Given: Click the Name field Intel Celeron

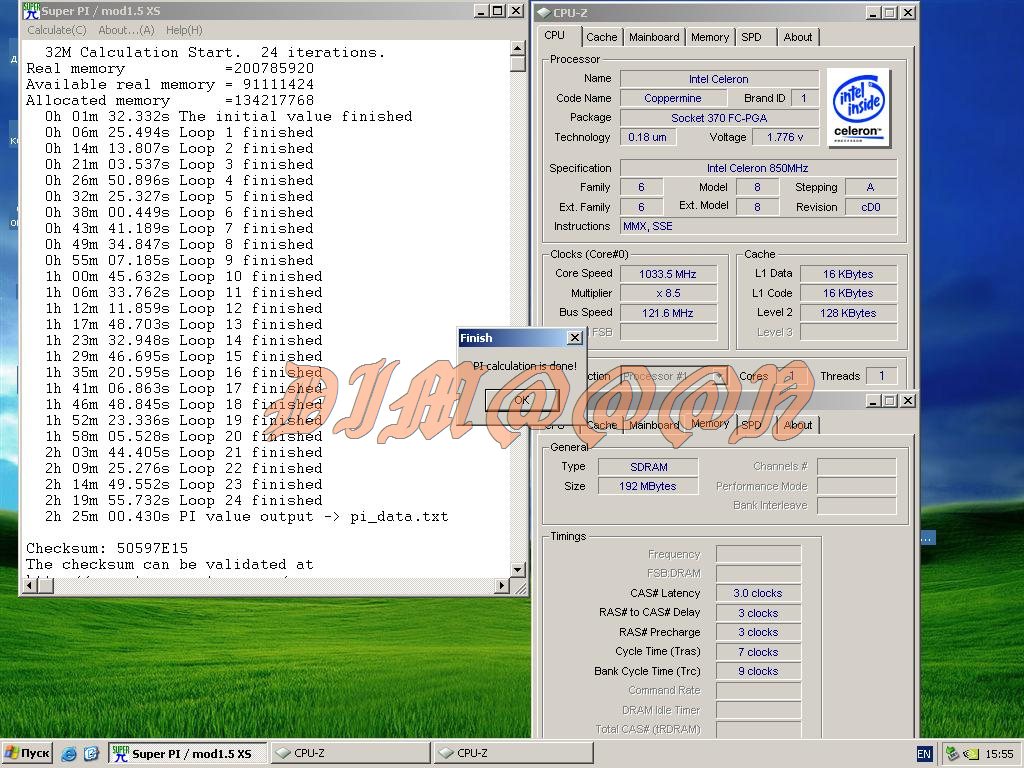Looking at the screenshot, I should tap(719, 79).
